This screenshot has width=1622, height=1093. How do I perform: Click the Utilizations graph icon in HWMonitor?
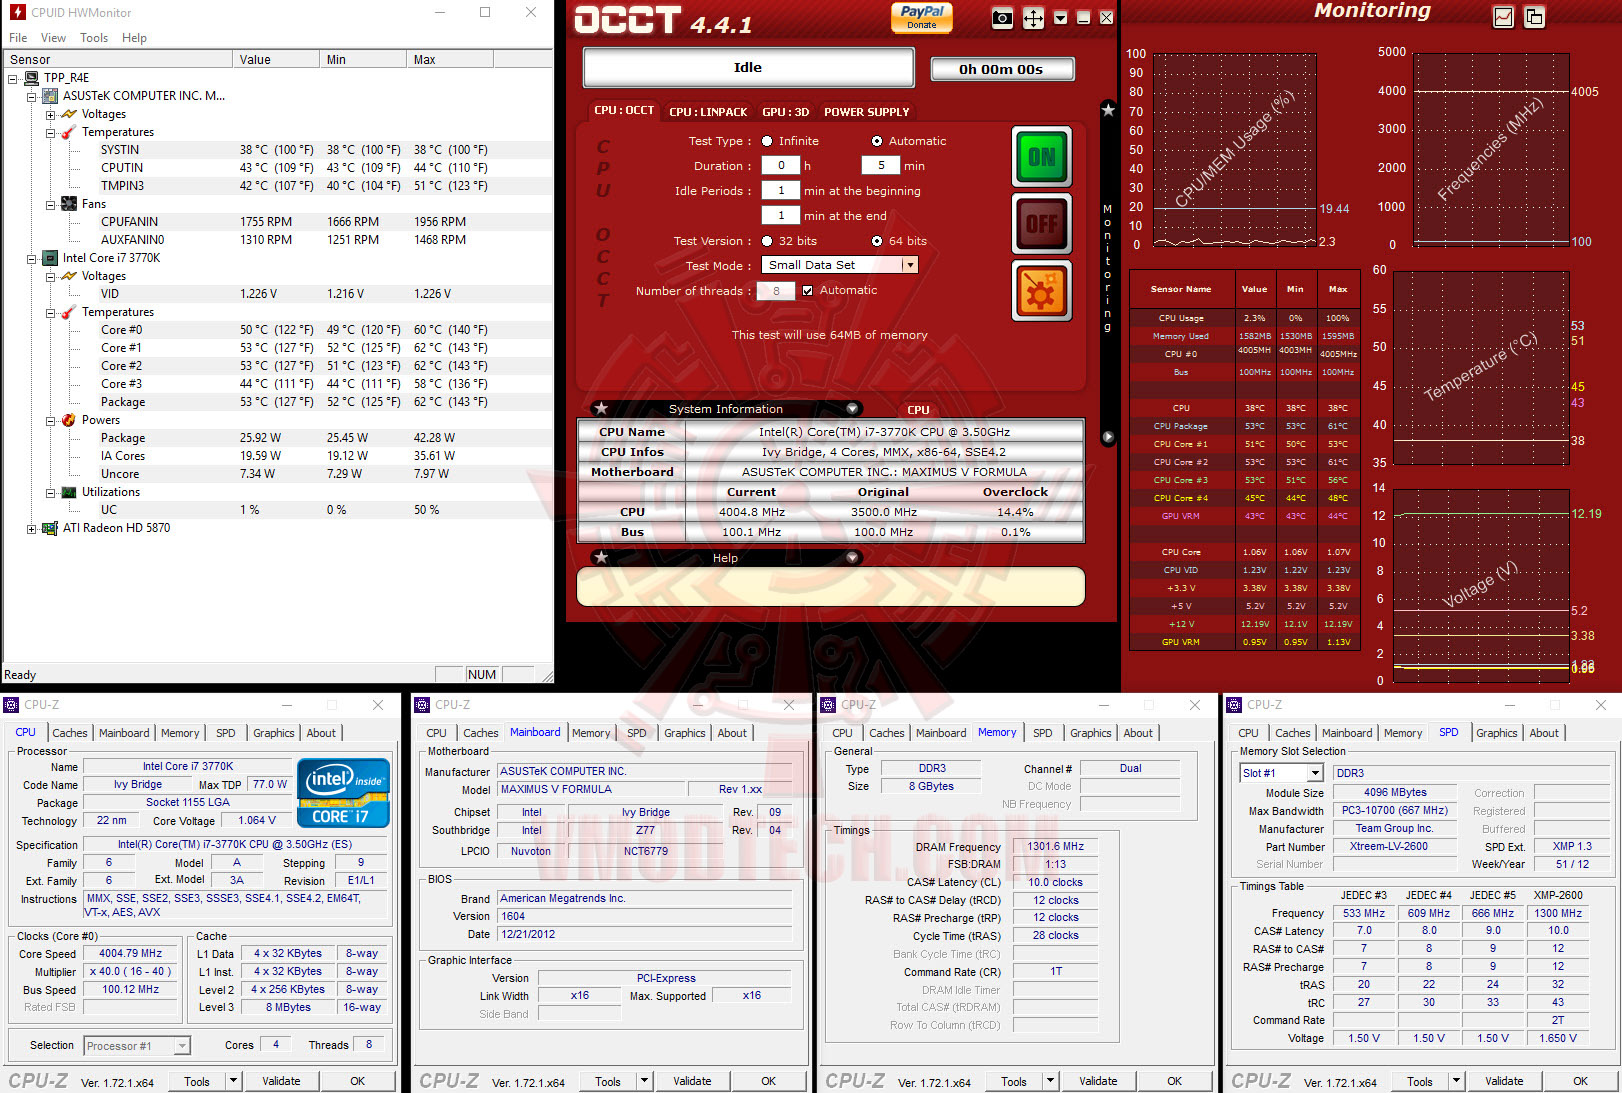point(69,492)
